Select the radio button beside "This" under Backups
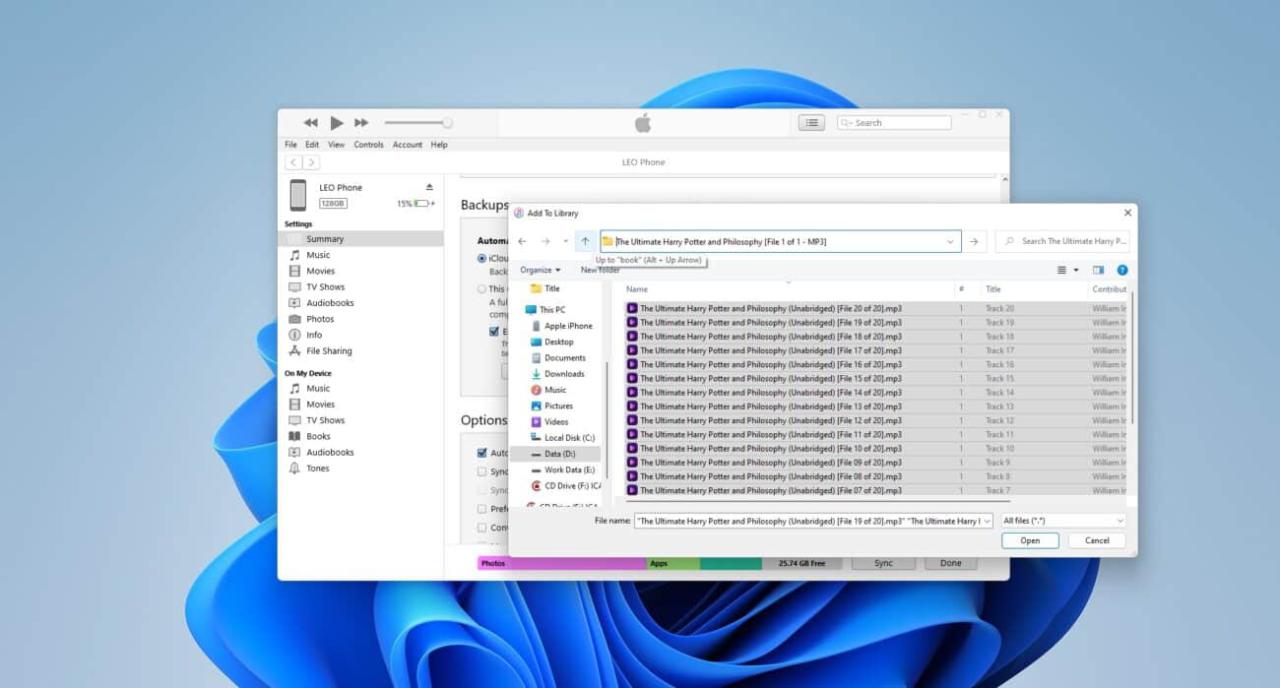This screenshot has height=688, width=1280. pos(482,289)
